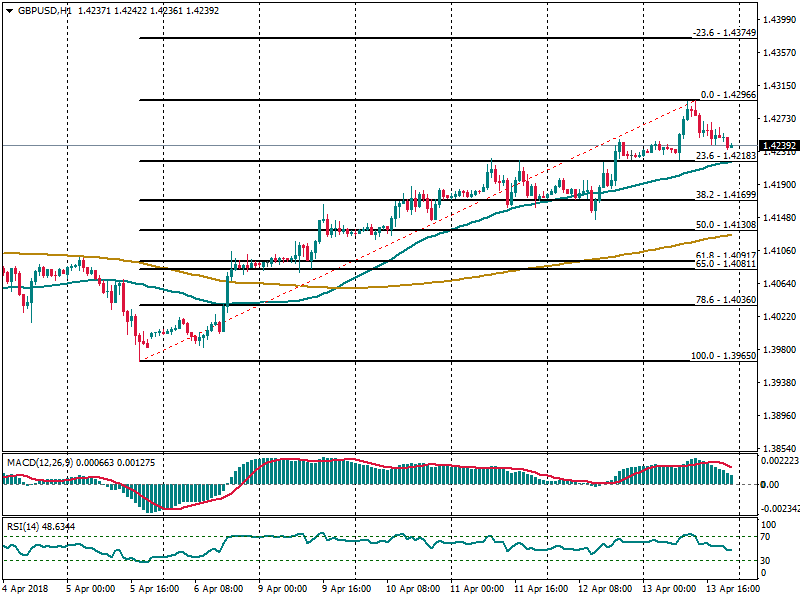Select the 13 Apr 16:00 time label
This screenshot has width=800, height=600.
735,591
